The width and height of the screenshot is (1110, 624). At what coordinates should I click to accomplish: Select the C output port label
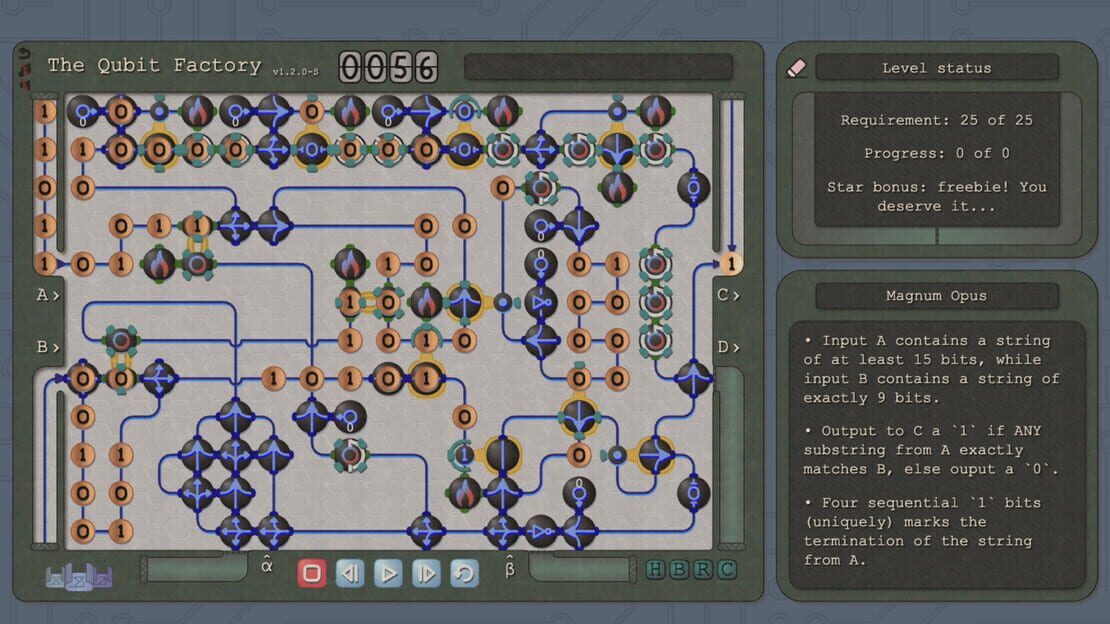[x=728, y=295]
